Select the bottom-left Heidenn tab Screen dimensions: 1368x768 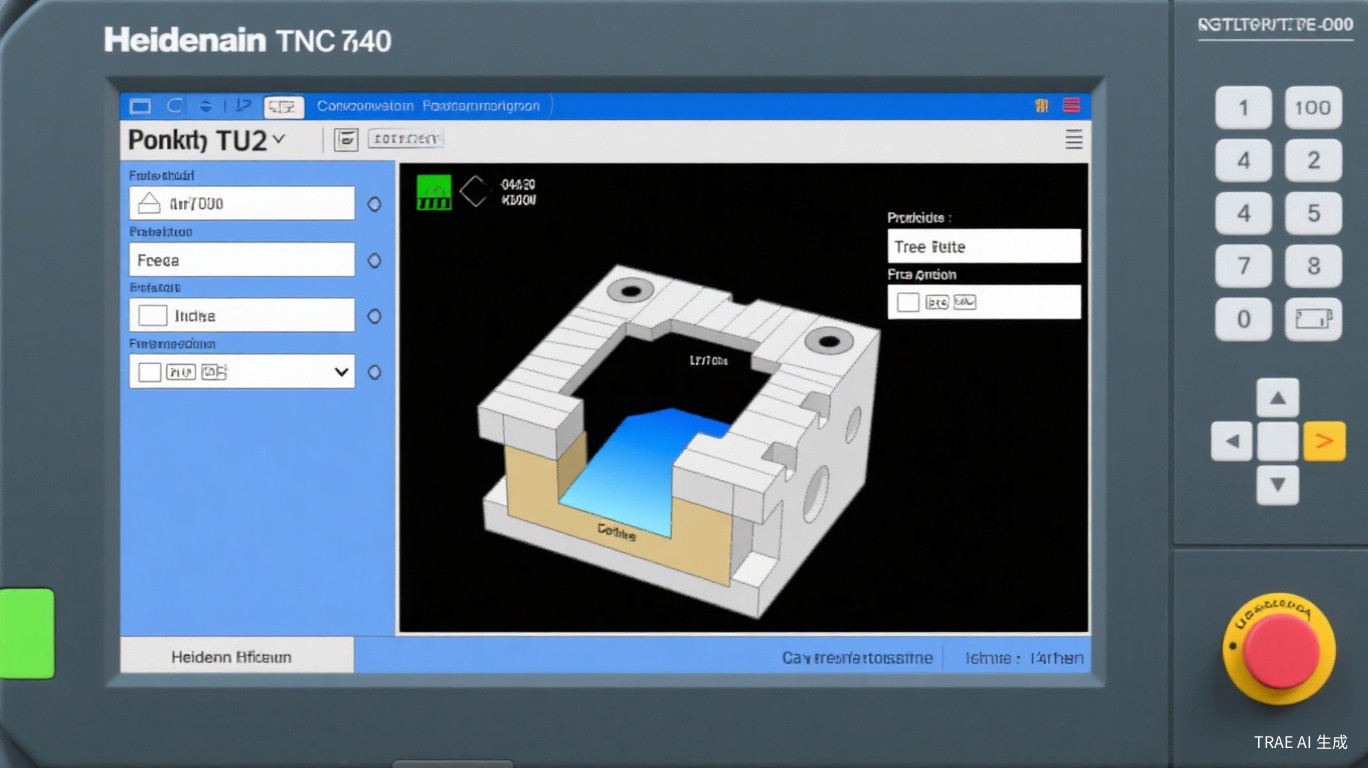click(237, 656)
